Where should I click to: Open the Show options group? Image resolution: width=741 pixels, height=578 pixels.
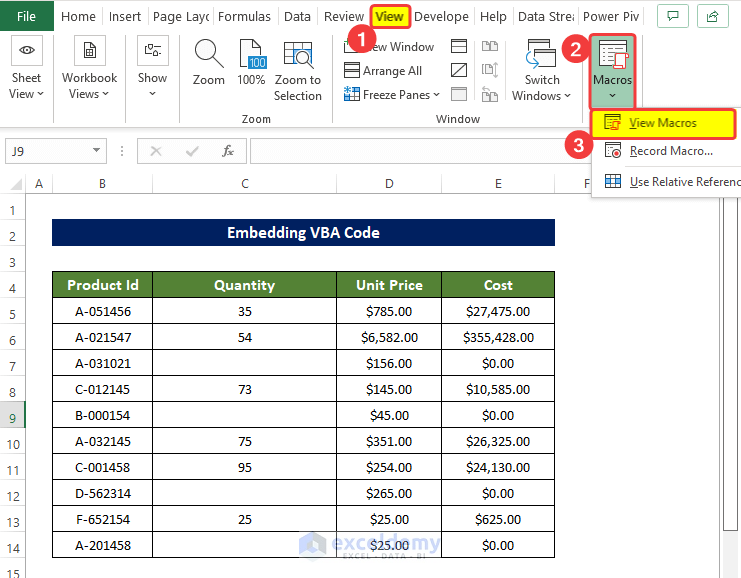pos(152,68)
